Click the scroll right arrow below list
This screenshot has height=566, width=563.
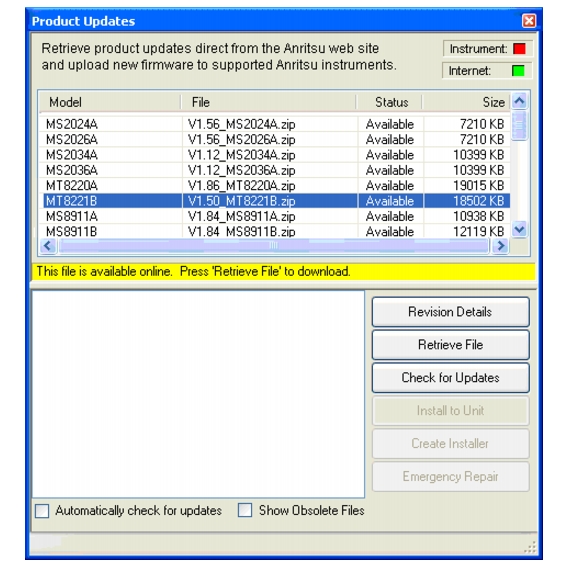[x=500, y=246]
